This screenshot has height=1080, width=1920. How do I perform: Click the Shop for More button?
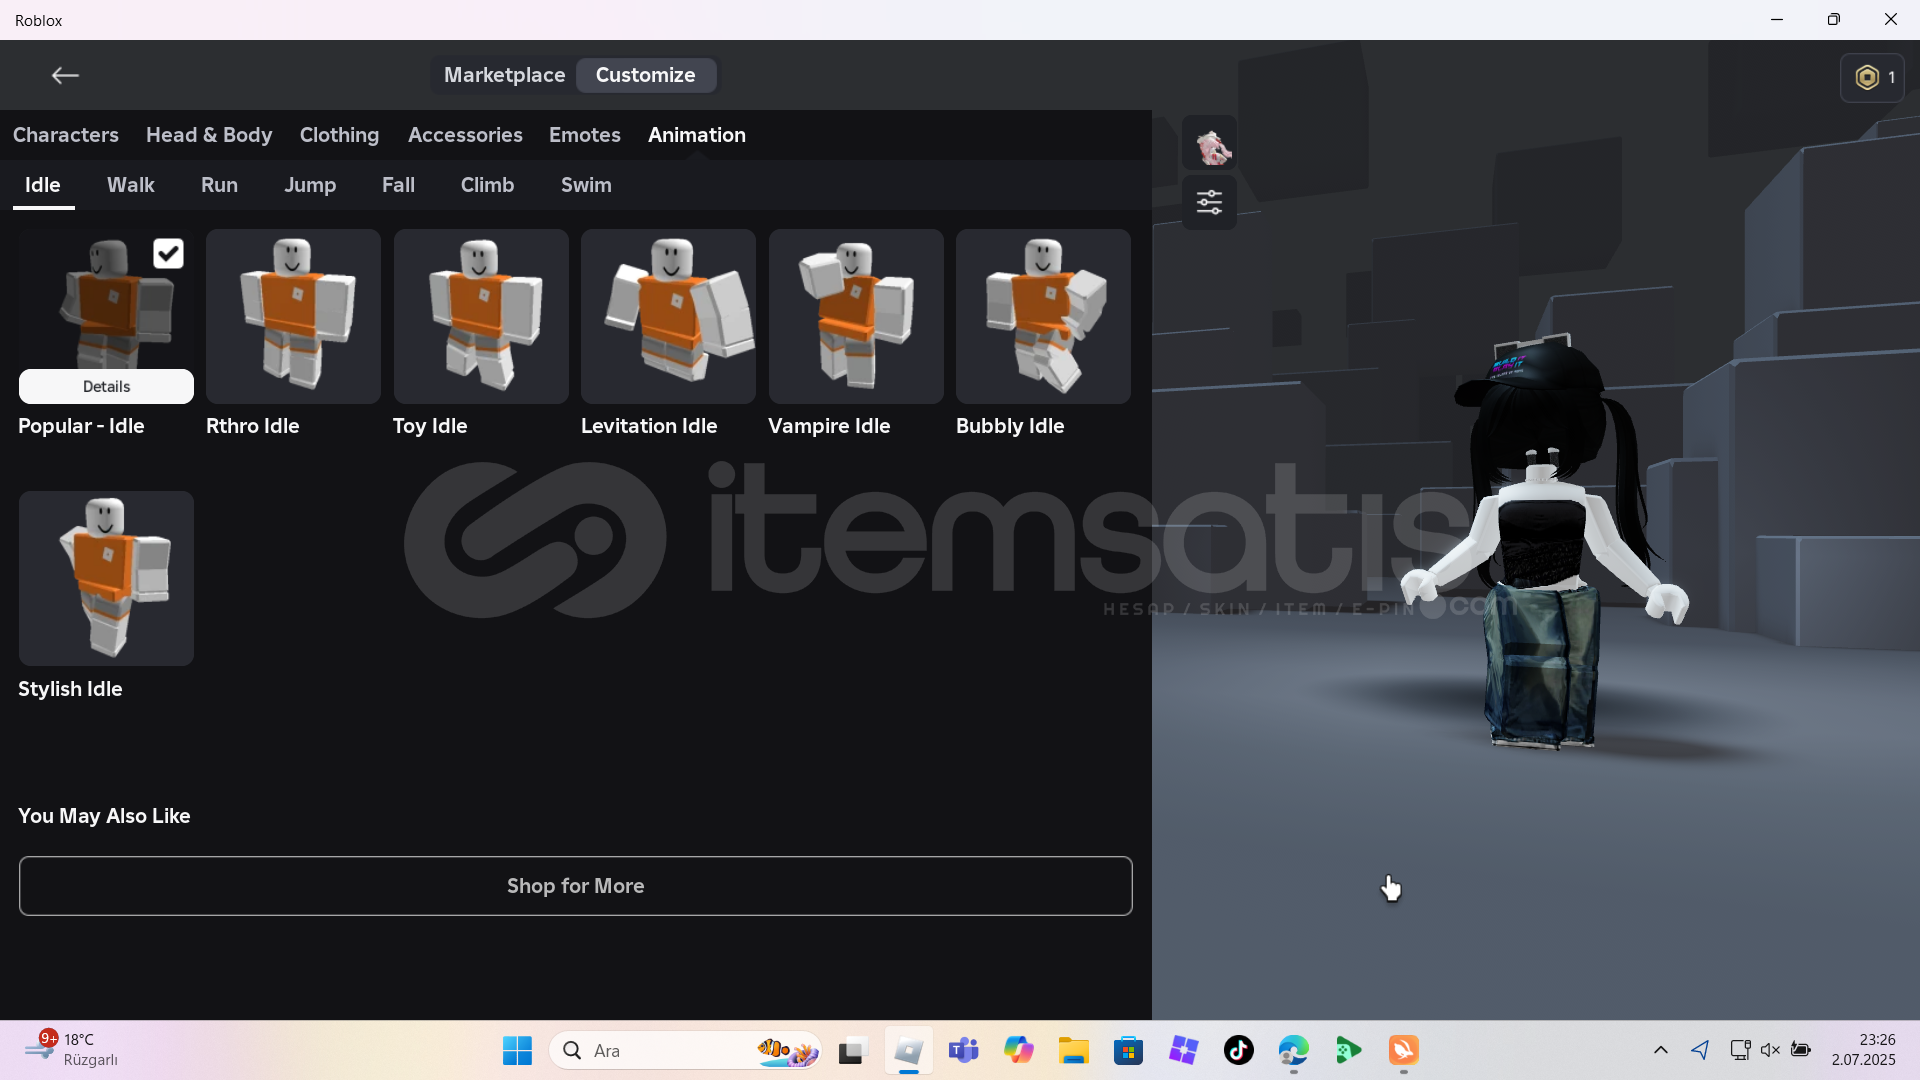point(576,886)
